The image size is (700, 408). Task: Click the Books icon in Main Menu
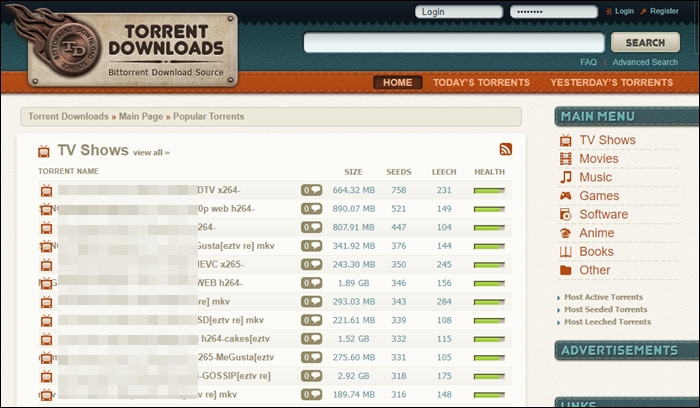point(566,252)
